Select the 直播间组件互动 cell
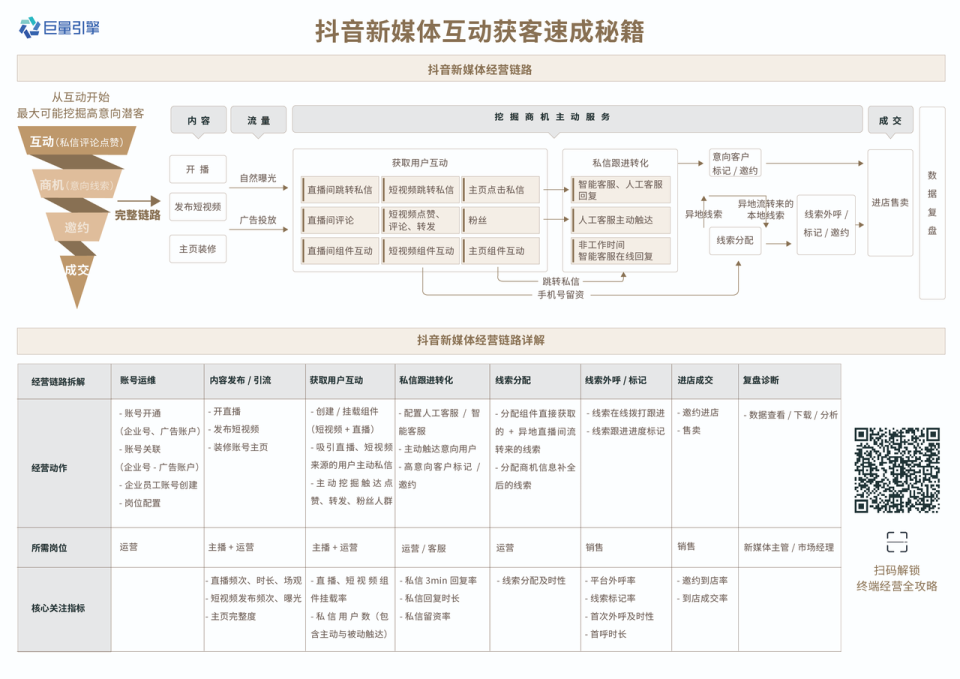Viewport: 960px width, 679px height. point(340,250)
